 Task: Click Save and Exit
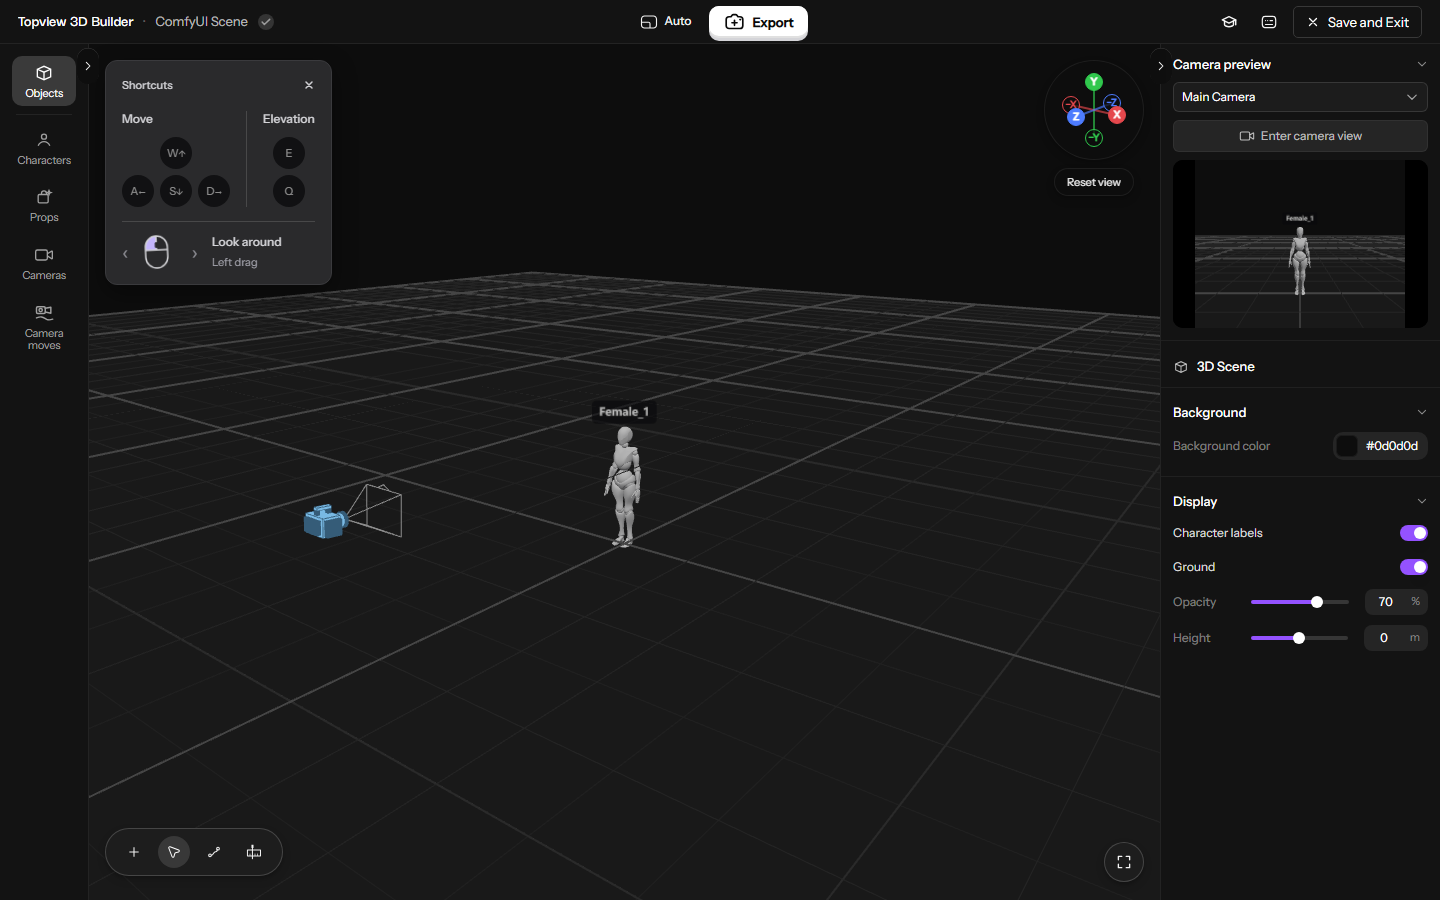tap(1357, 22)
